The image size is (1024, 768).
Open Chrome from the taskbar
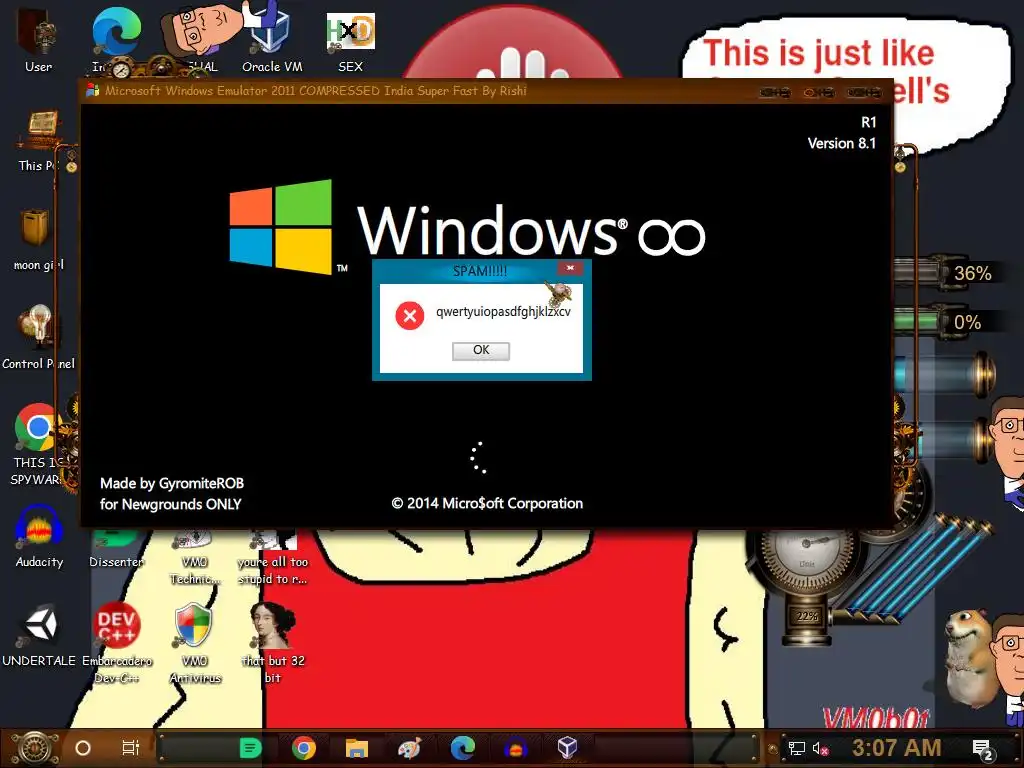(304, 748)
